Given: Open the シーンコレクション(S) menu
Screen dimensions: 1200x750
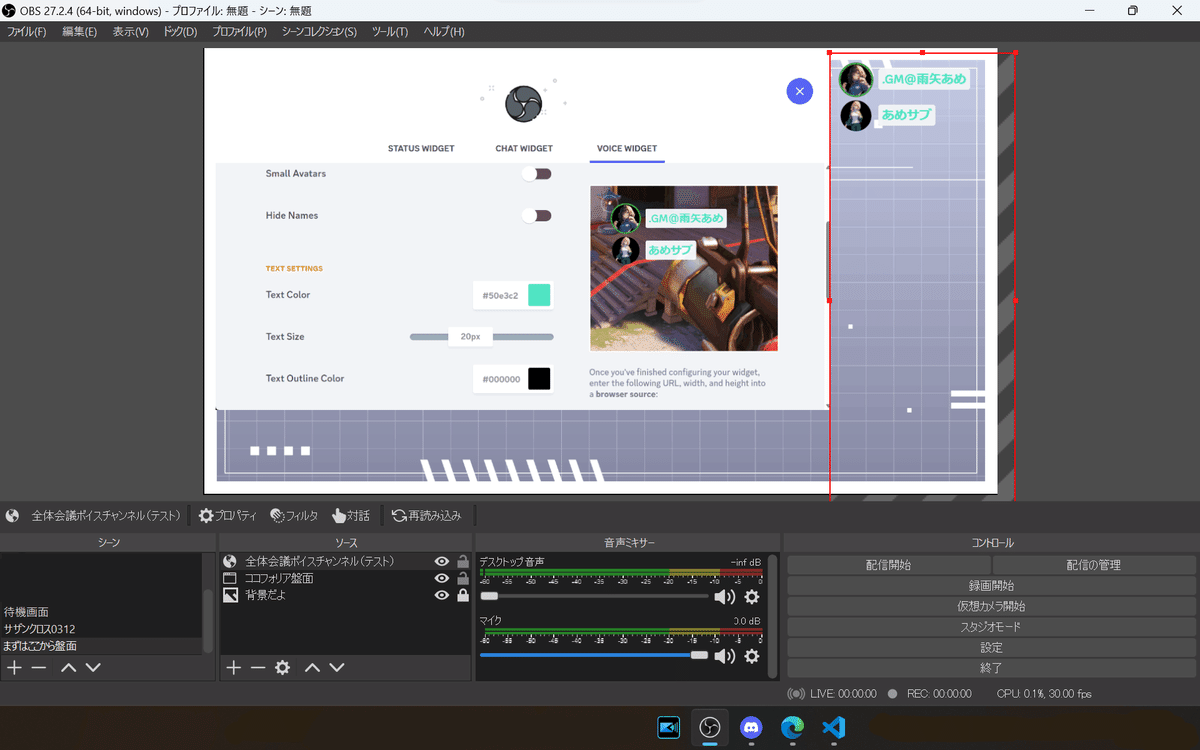Looking at the screenshot, I should [x=319, y=32].
